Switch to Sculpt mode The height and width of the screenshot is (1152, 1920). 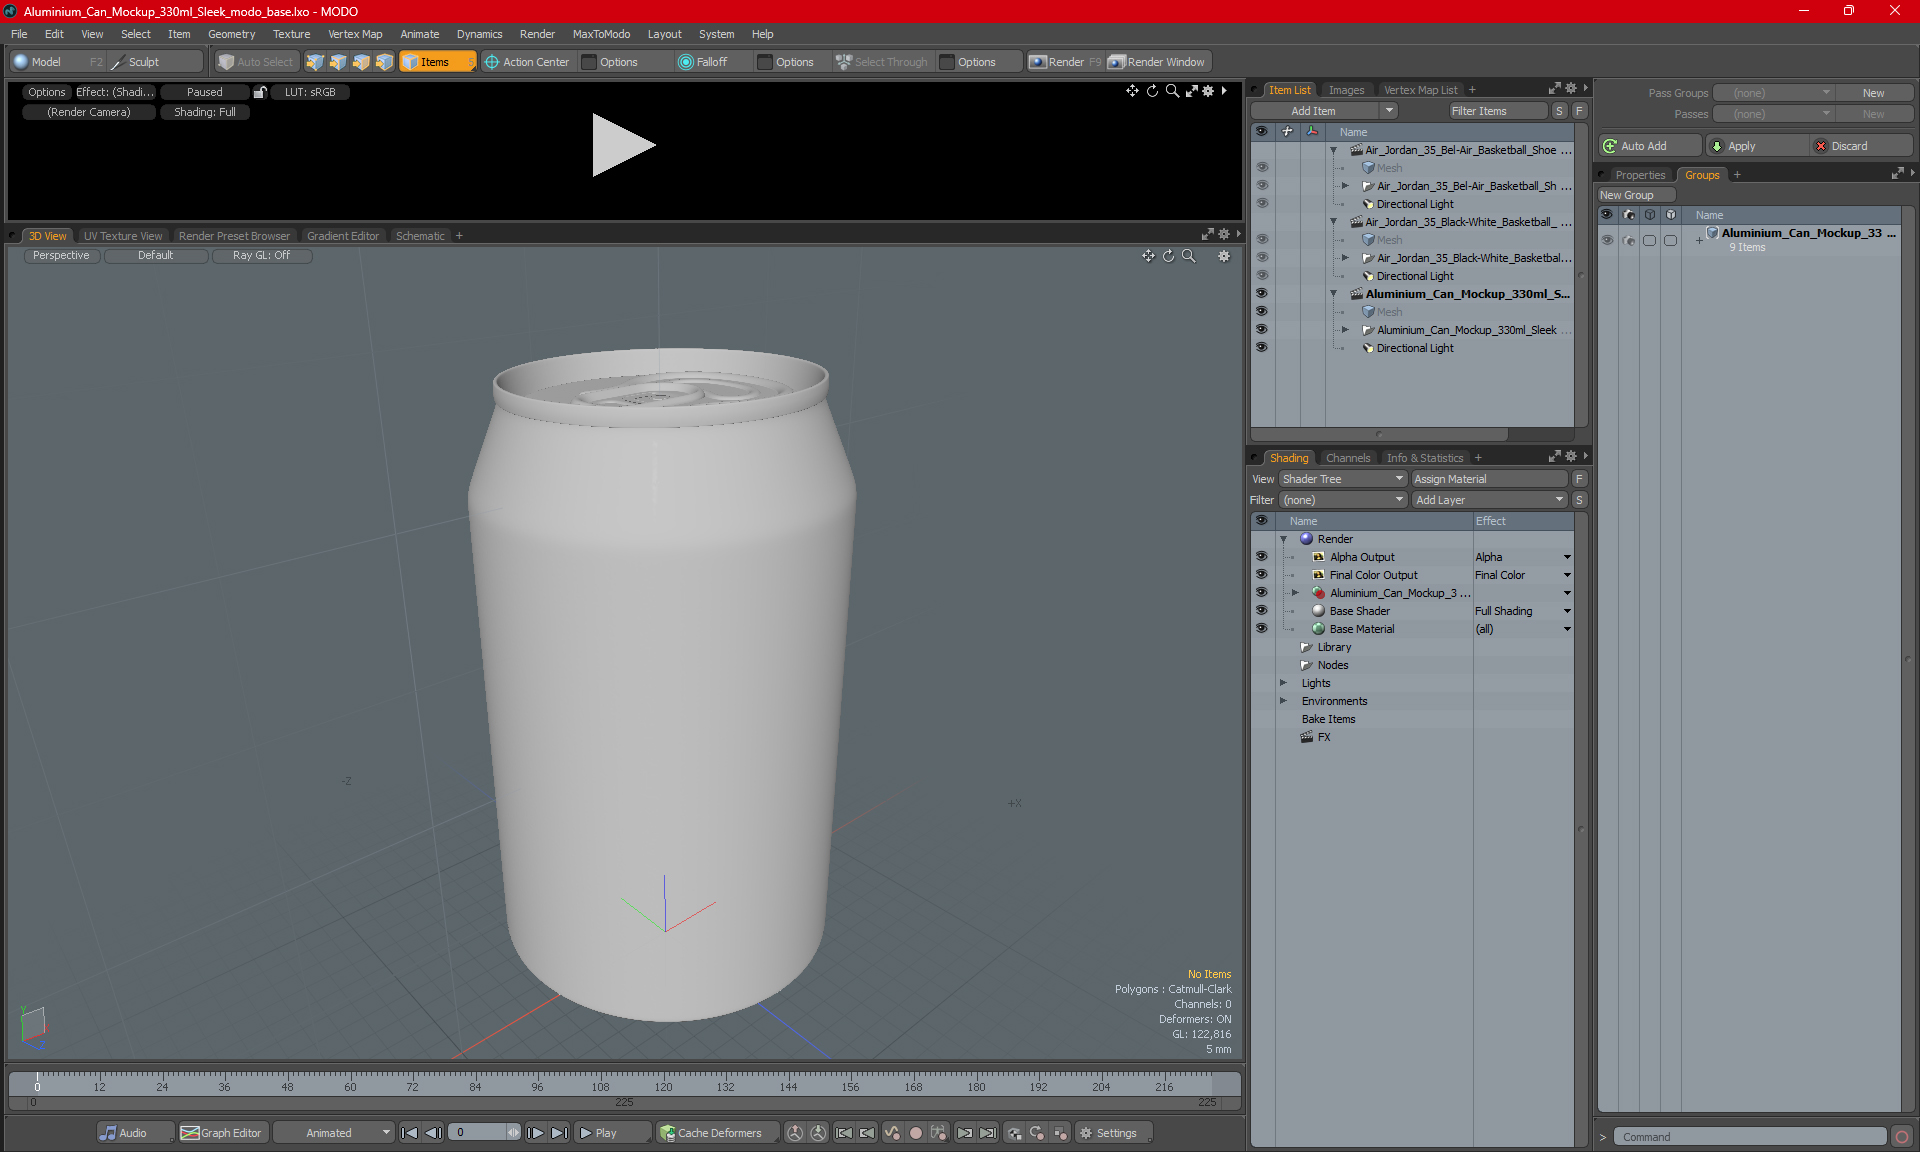(x=155, y=62)
